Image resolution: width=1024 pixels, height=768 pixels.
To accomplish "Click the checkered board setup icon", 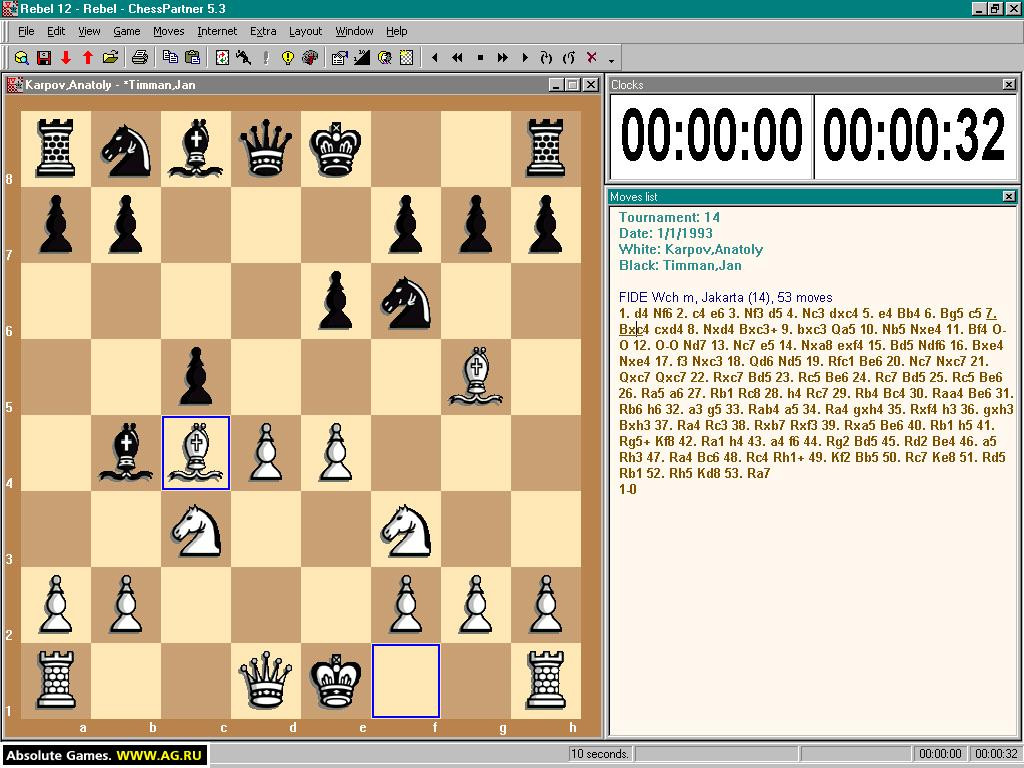I will coord(406,57).
